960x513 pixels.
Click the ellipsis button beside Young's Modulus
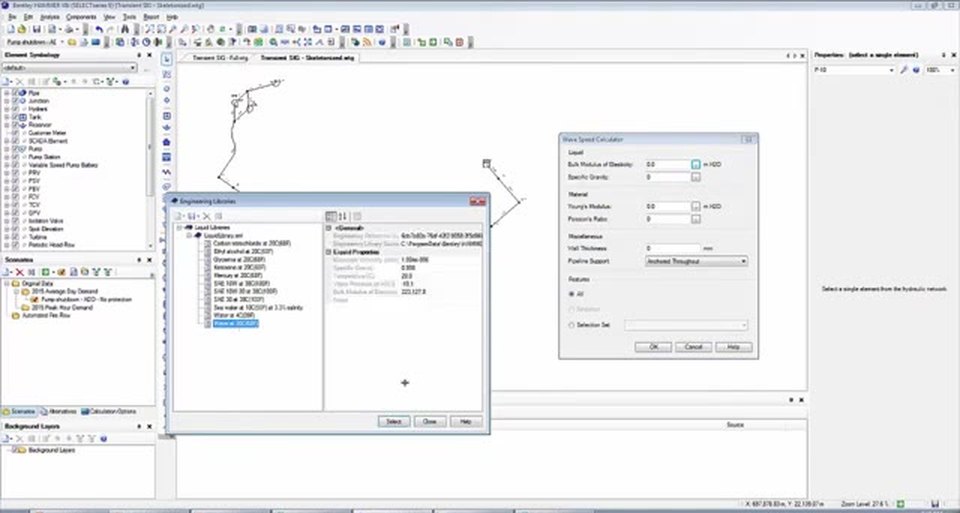coord(696,206)
